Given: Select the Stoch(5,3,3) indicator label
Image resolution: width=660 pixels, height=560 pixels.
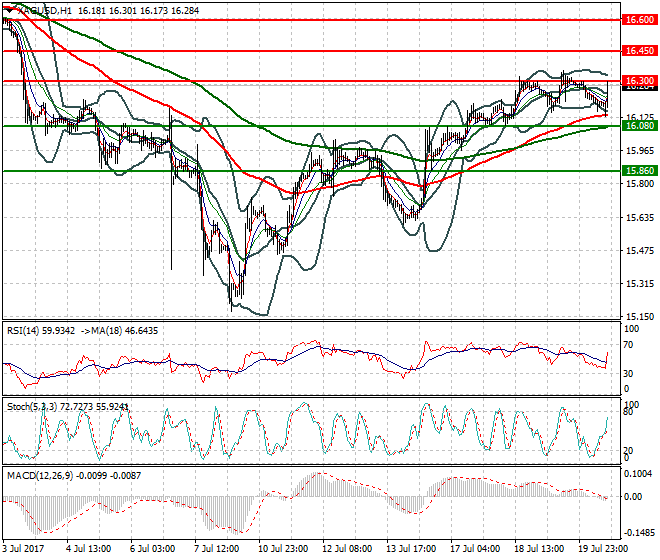Looking at the screenshot, I should [x=33, y=407].
